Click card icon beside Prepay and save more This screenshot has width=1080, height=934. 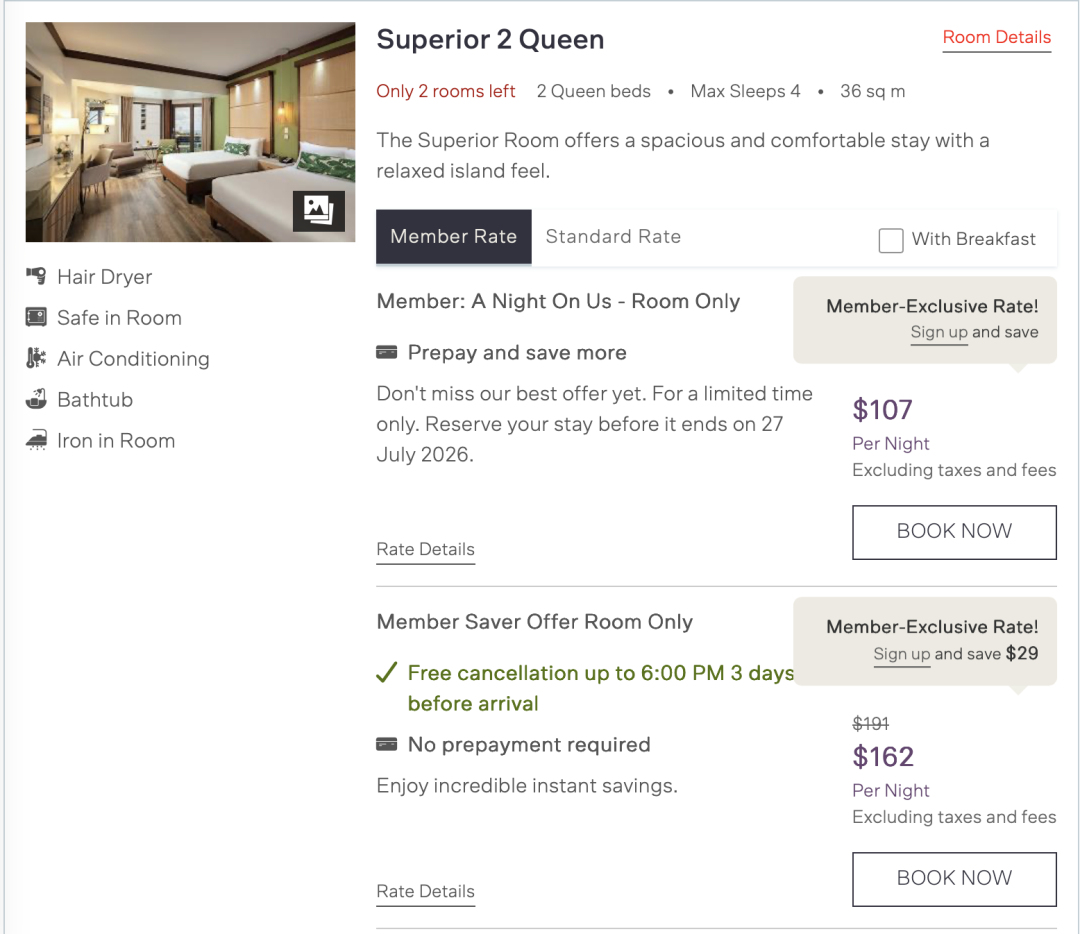pos(386,353)
